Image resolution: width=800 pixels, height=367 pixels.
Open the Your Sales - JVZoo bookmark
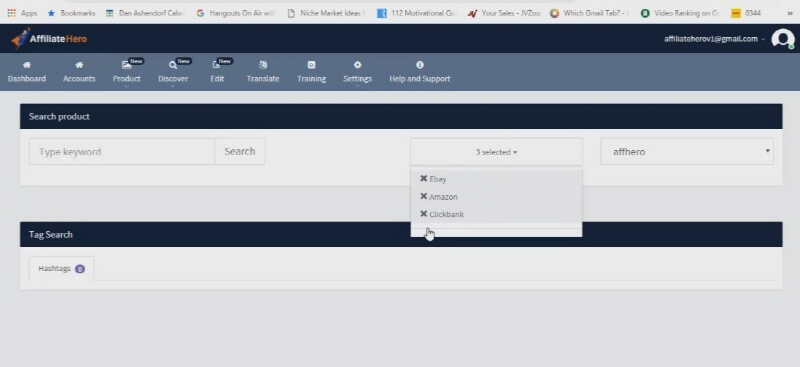coord(504,13)
